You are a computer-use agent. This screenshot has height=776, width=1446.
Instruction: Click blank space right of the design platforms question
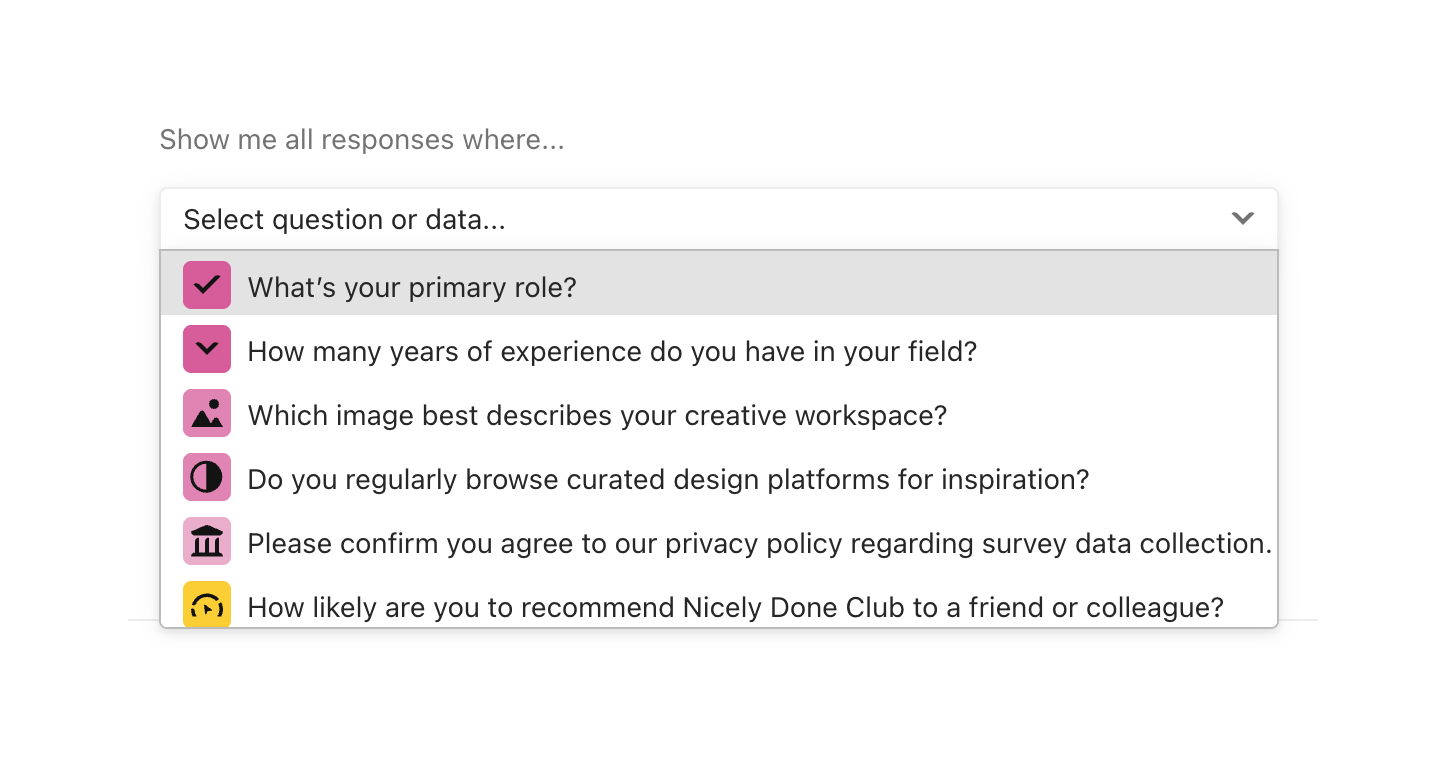point(1180,478)
